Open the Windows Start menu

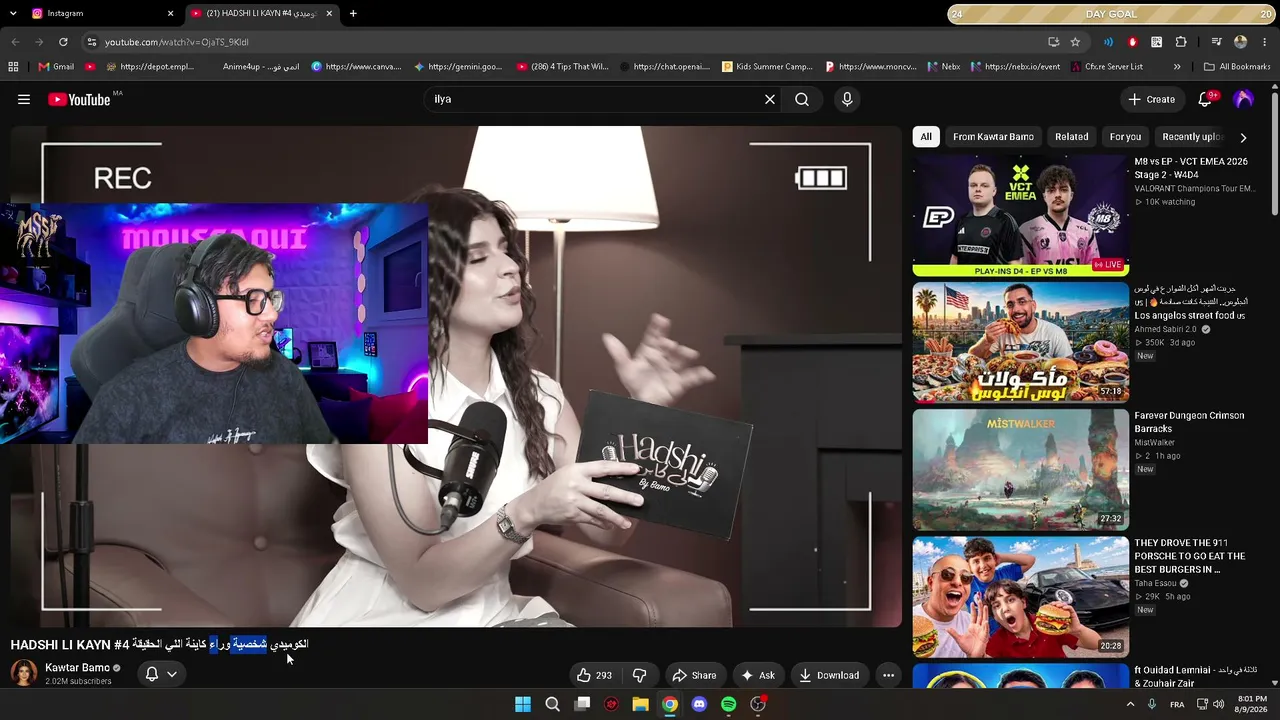click(523, 704)
